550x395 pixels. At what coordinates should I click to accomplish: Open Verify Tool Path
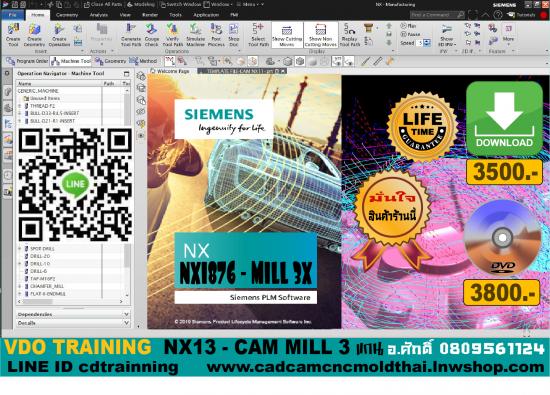[172, 35]
